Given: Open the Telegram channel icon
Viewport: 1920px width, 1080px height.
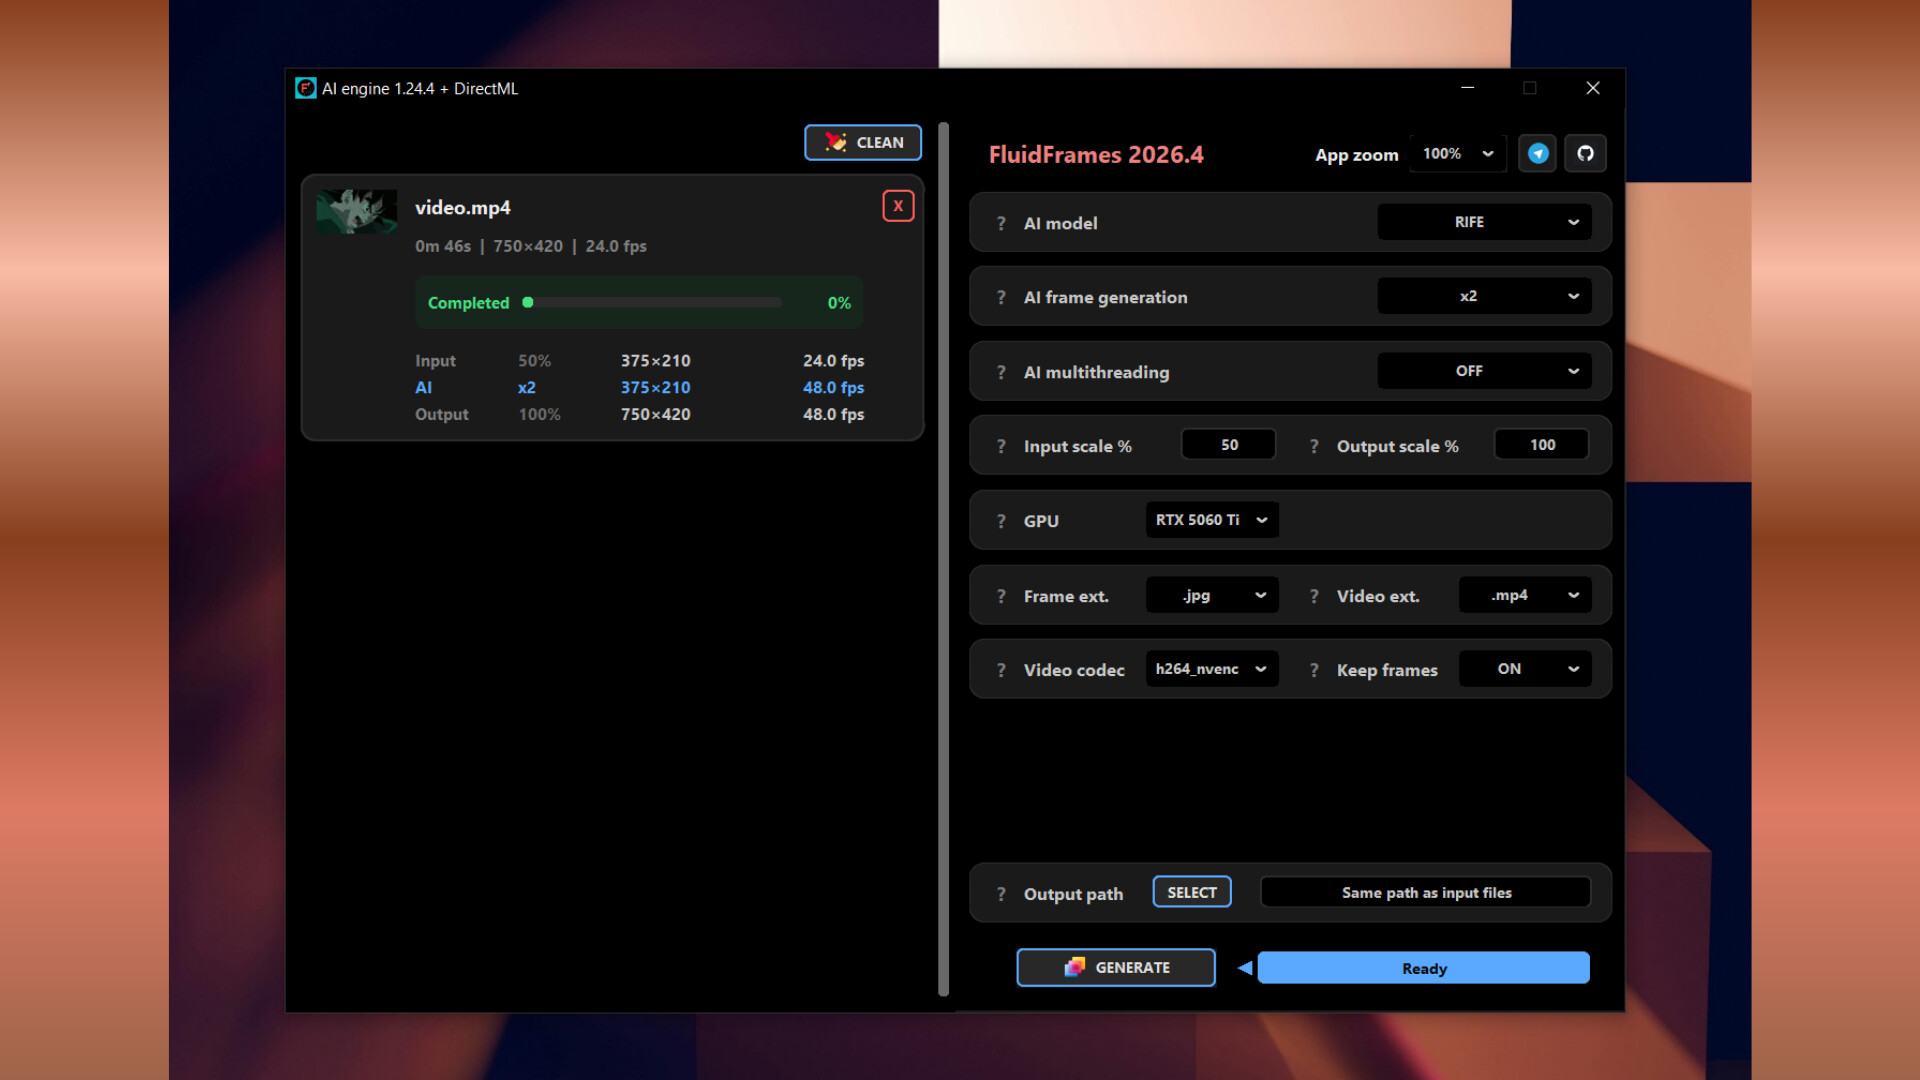Looking at the screenshot, I should (1538, 154).
